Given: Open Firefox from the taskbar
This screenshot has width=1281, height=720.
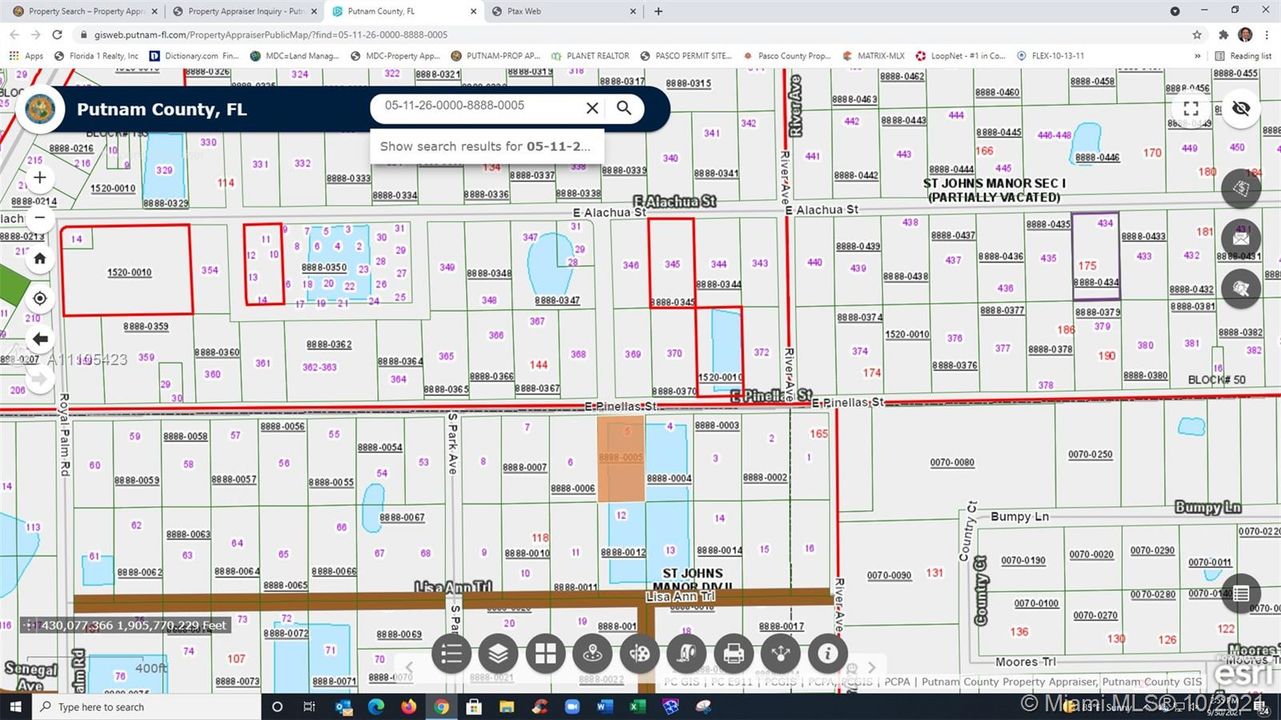Looking at the screenshot, I should click(408, 707).
